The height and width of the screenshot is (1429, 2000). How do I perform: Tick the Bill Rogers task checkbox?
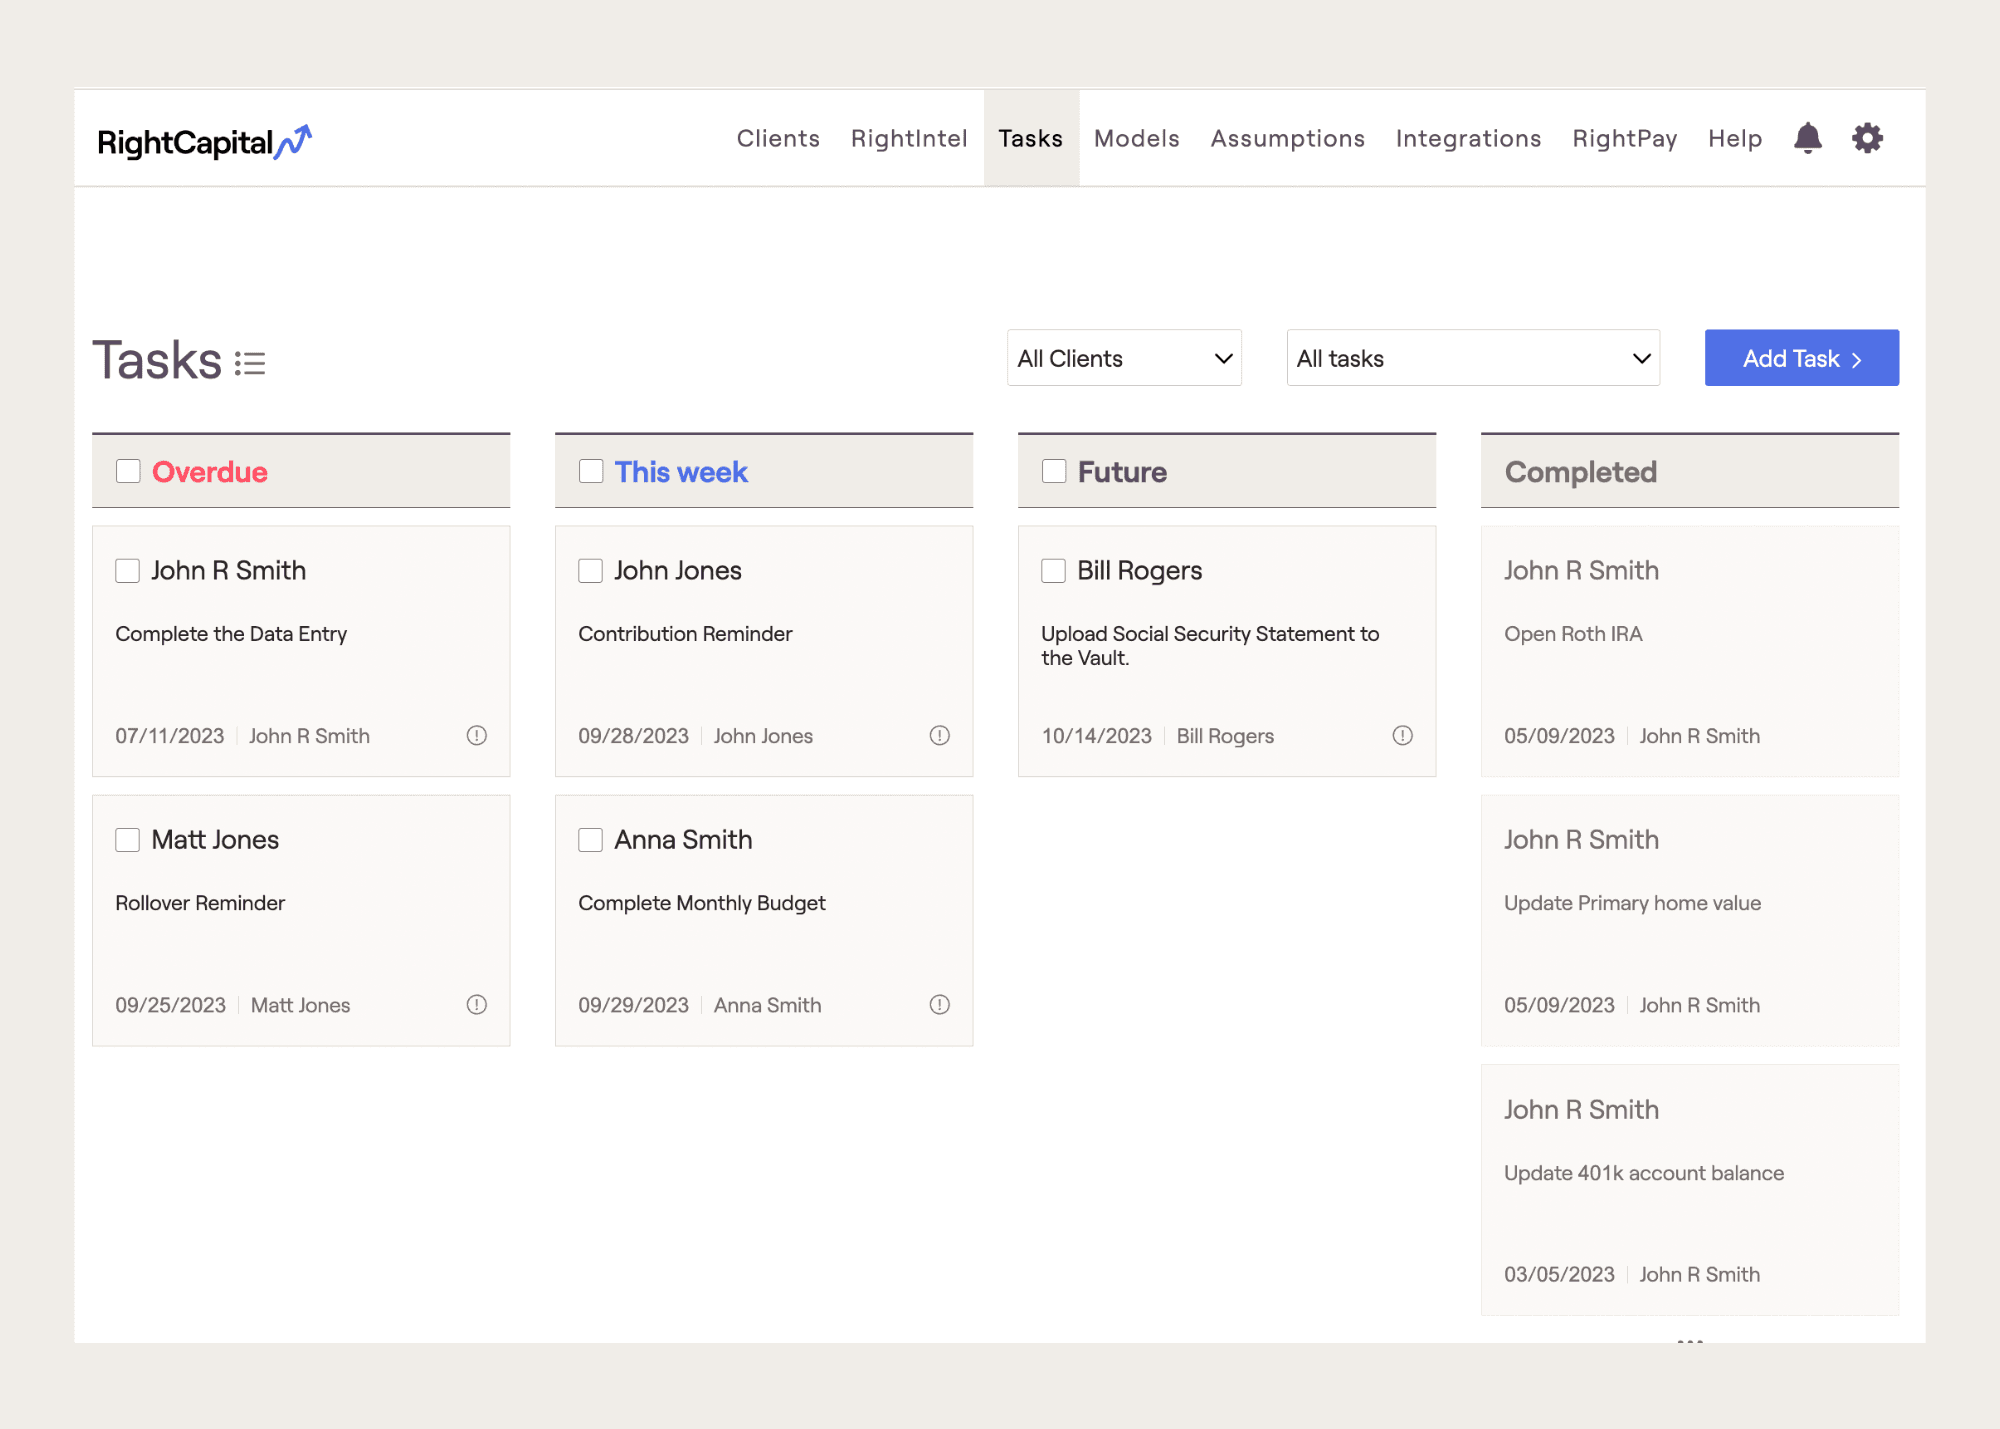point(1053,570)
